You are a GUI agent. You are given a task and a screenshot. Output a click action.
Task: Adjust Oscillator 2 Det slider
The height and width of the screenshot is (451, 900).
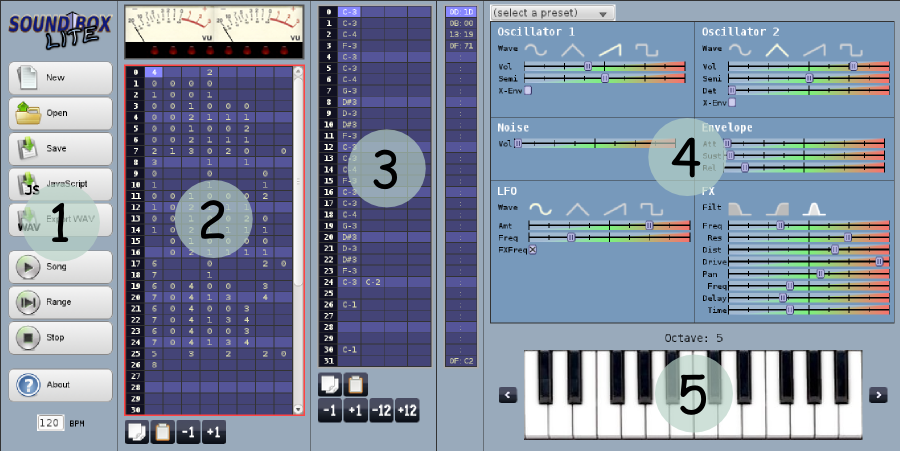click(809, 91)
